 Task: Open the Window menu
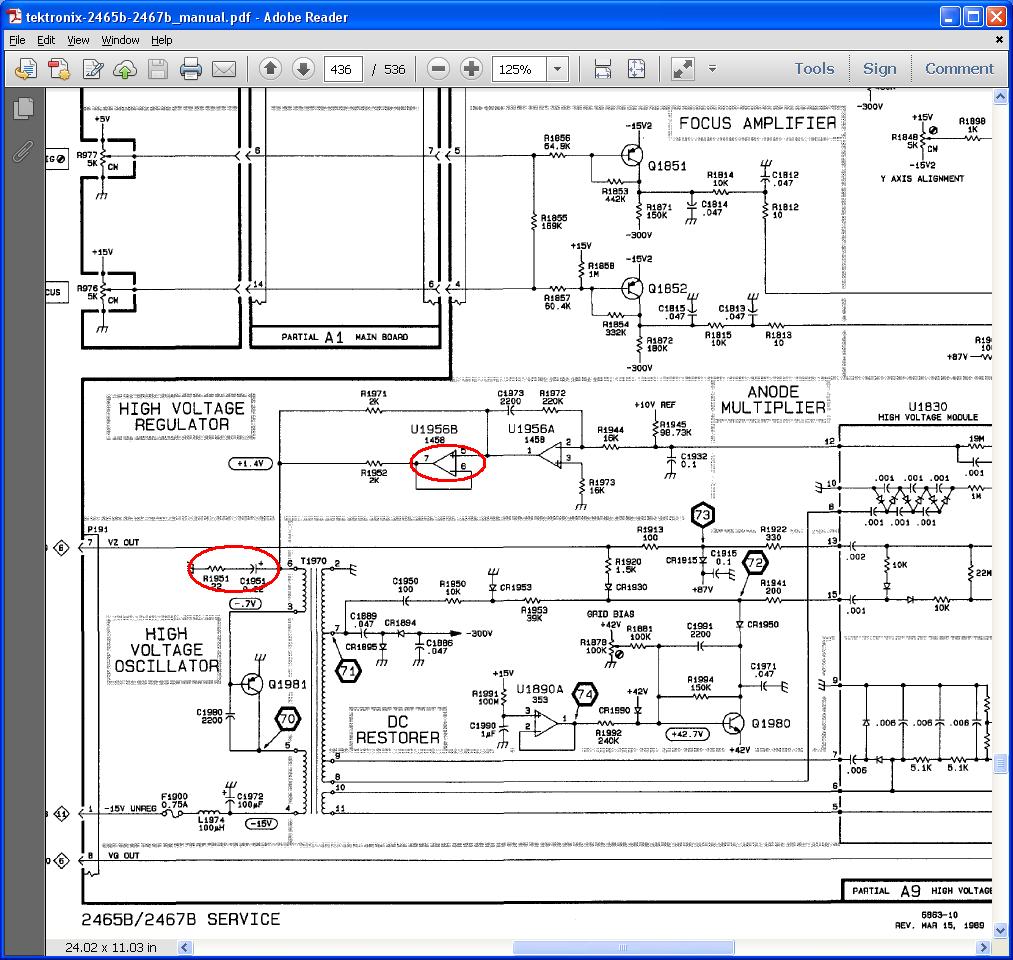coord(120,40)
